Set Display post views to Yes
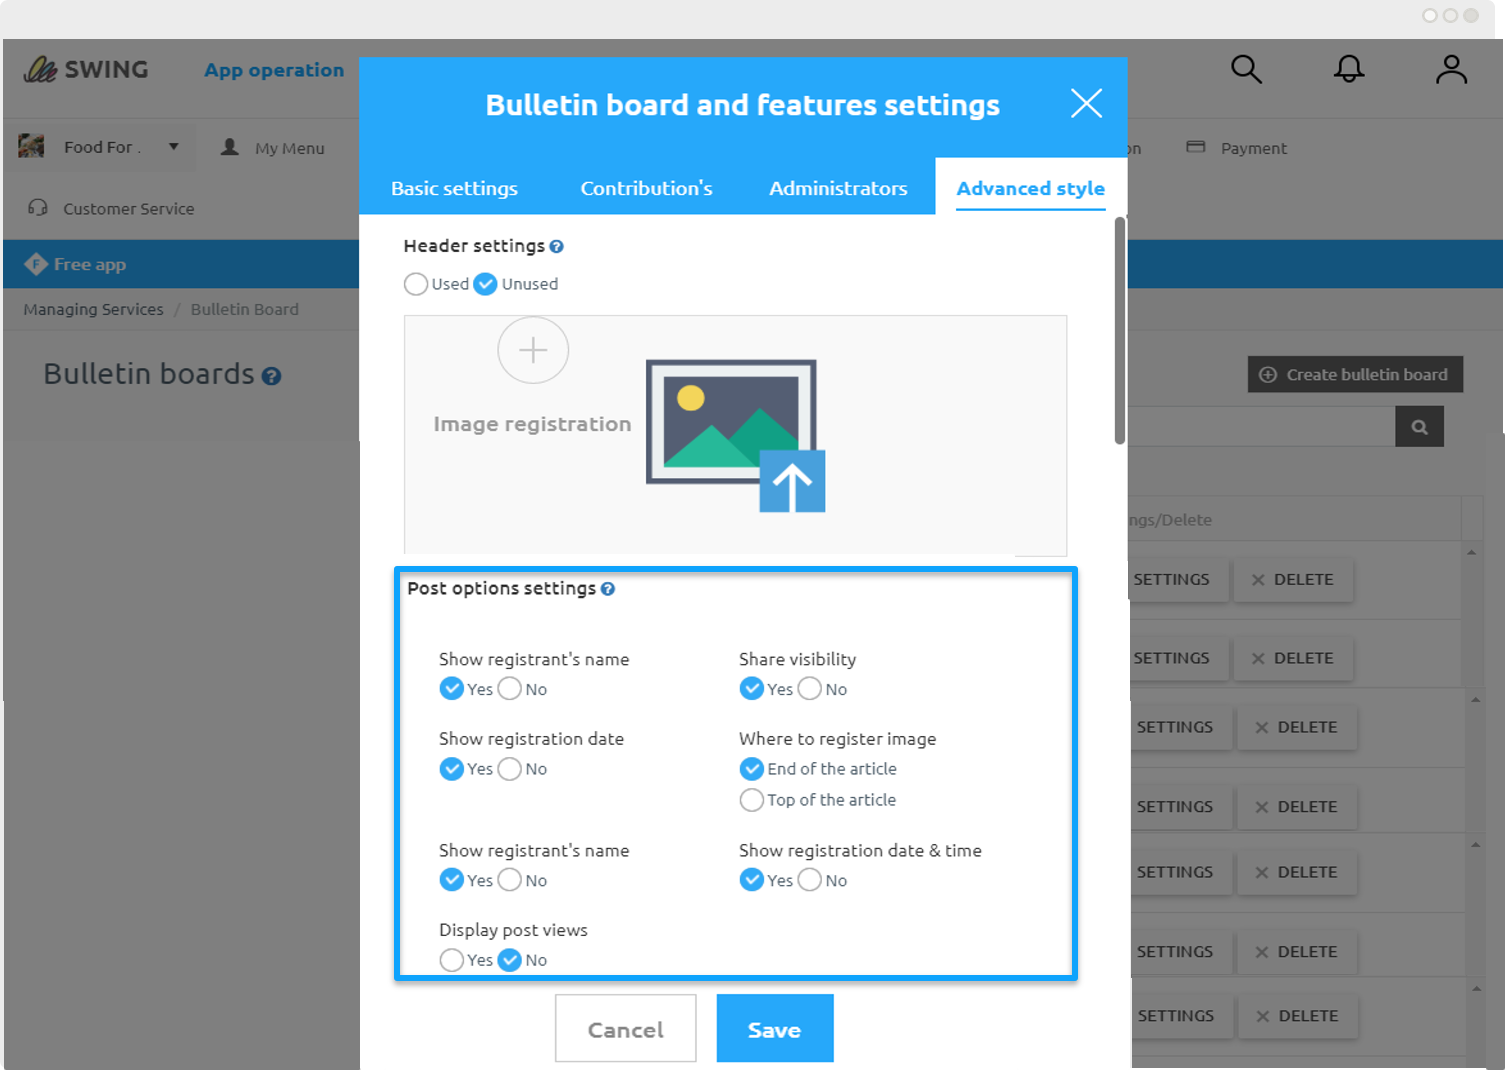The width and height of the screenshot is (1505, 1070). point(451,960)
